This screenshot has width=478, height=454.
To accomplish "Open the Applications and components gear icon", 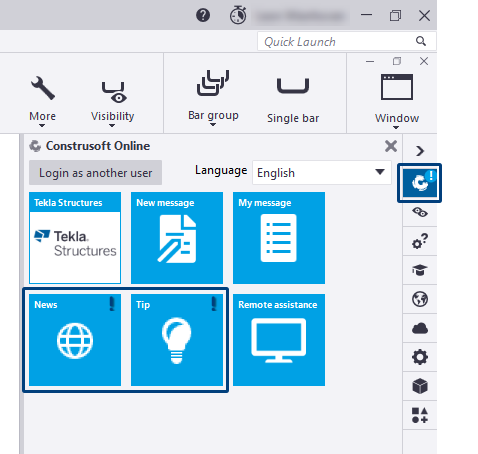I will point(420,357).
